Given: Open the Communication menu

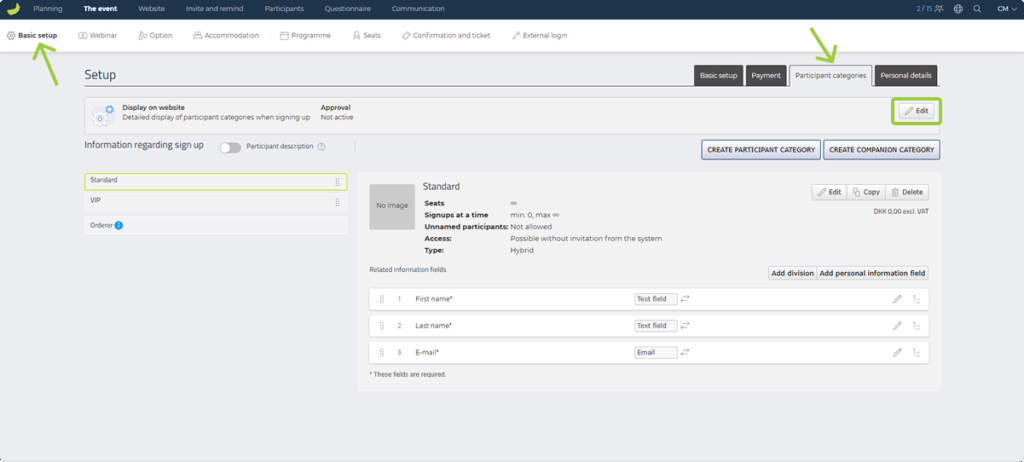Looking at the screenshot, I should click(418, 8).
